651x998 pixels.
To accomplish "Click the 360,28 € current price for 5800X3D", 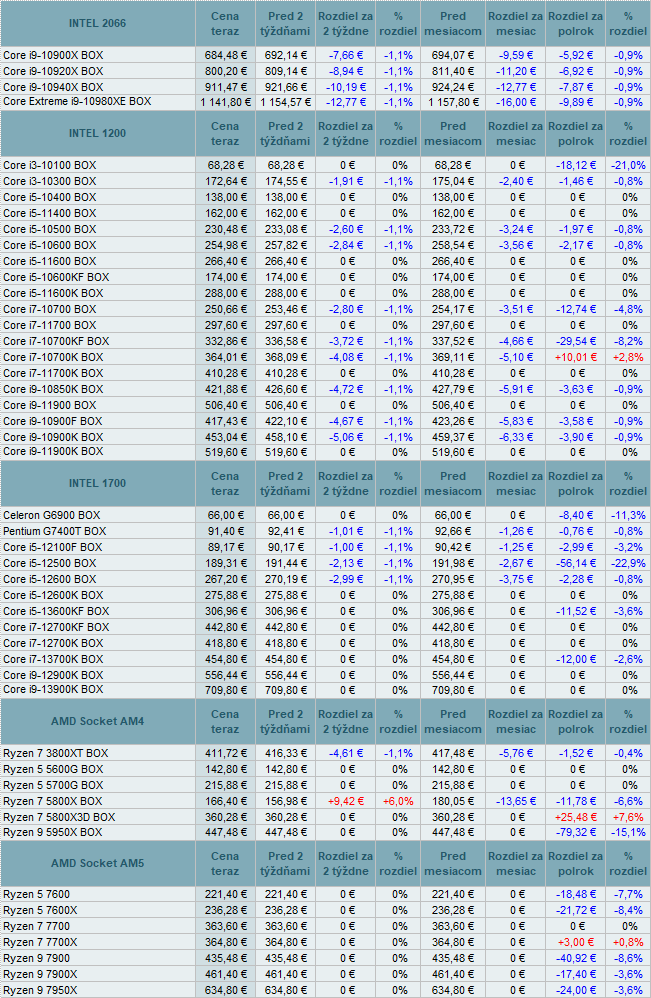I will 225,817.
